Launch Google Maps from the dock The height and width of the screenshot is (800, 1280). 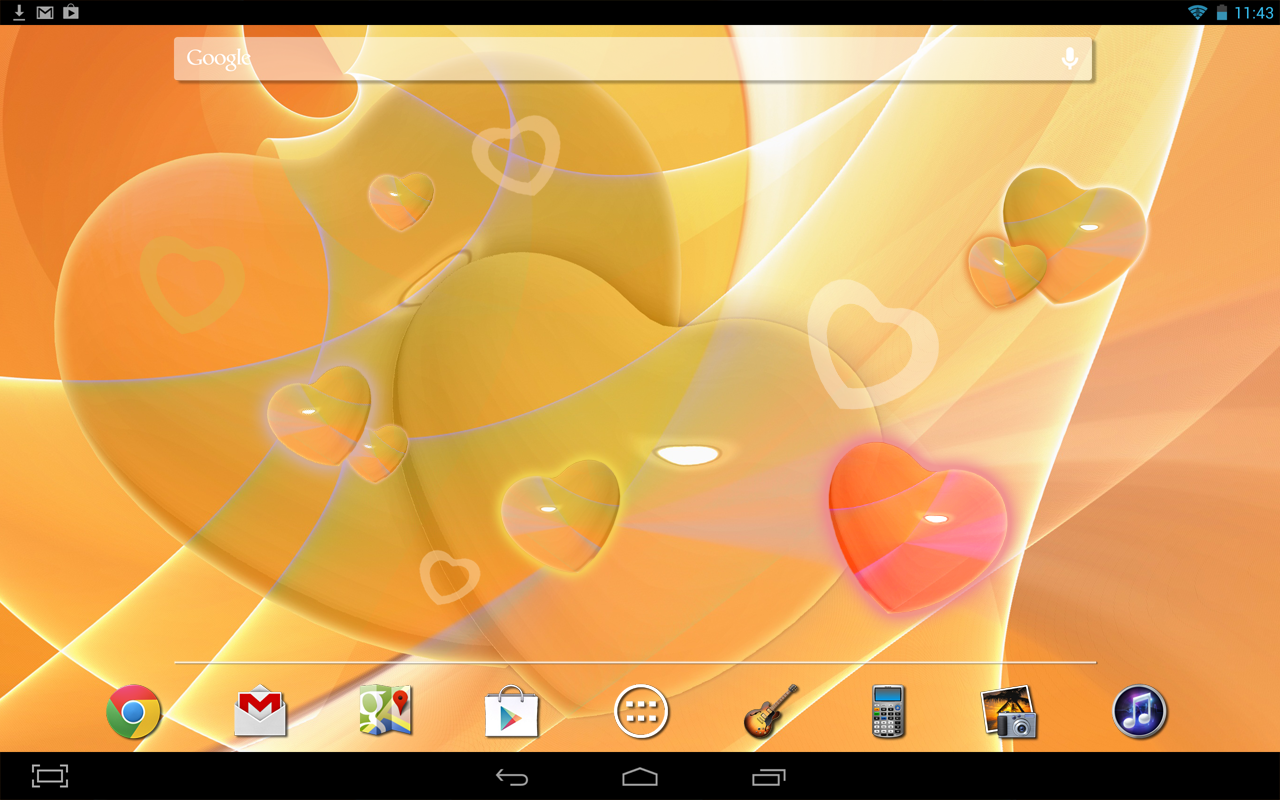(386, 712)
